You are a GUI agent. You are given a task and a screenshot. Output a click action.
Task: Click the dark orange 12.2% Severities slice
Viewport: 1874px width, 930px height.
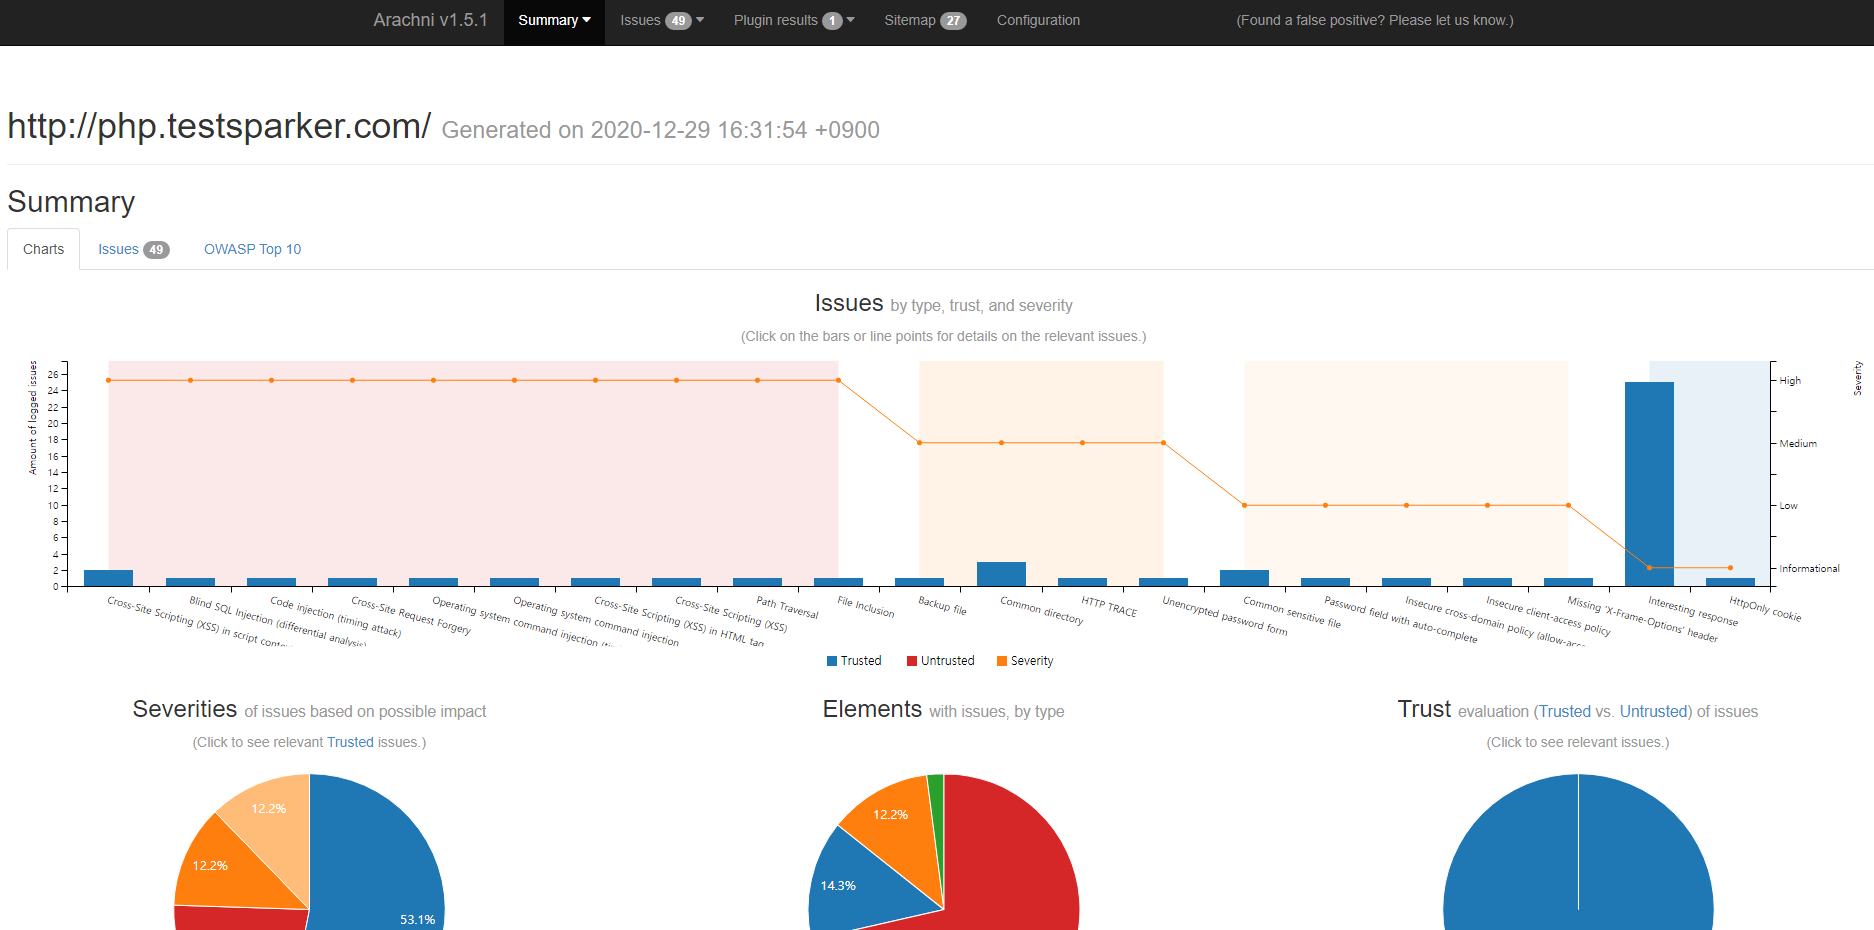pyautogui.click(x=225, y=870)
